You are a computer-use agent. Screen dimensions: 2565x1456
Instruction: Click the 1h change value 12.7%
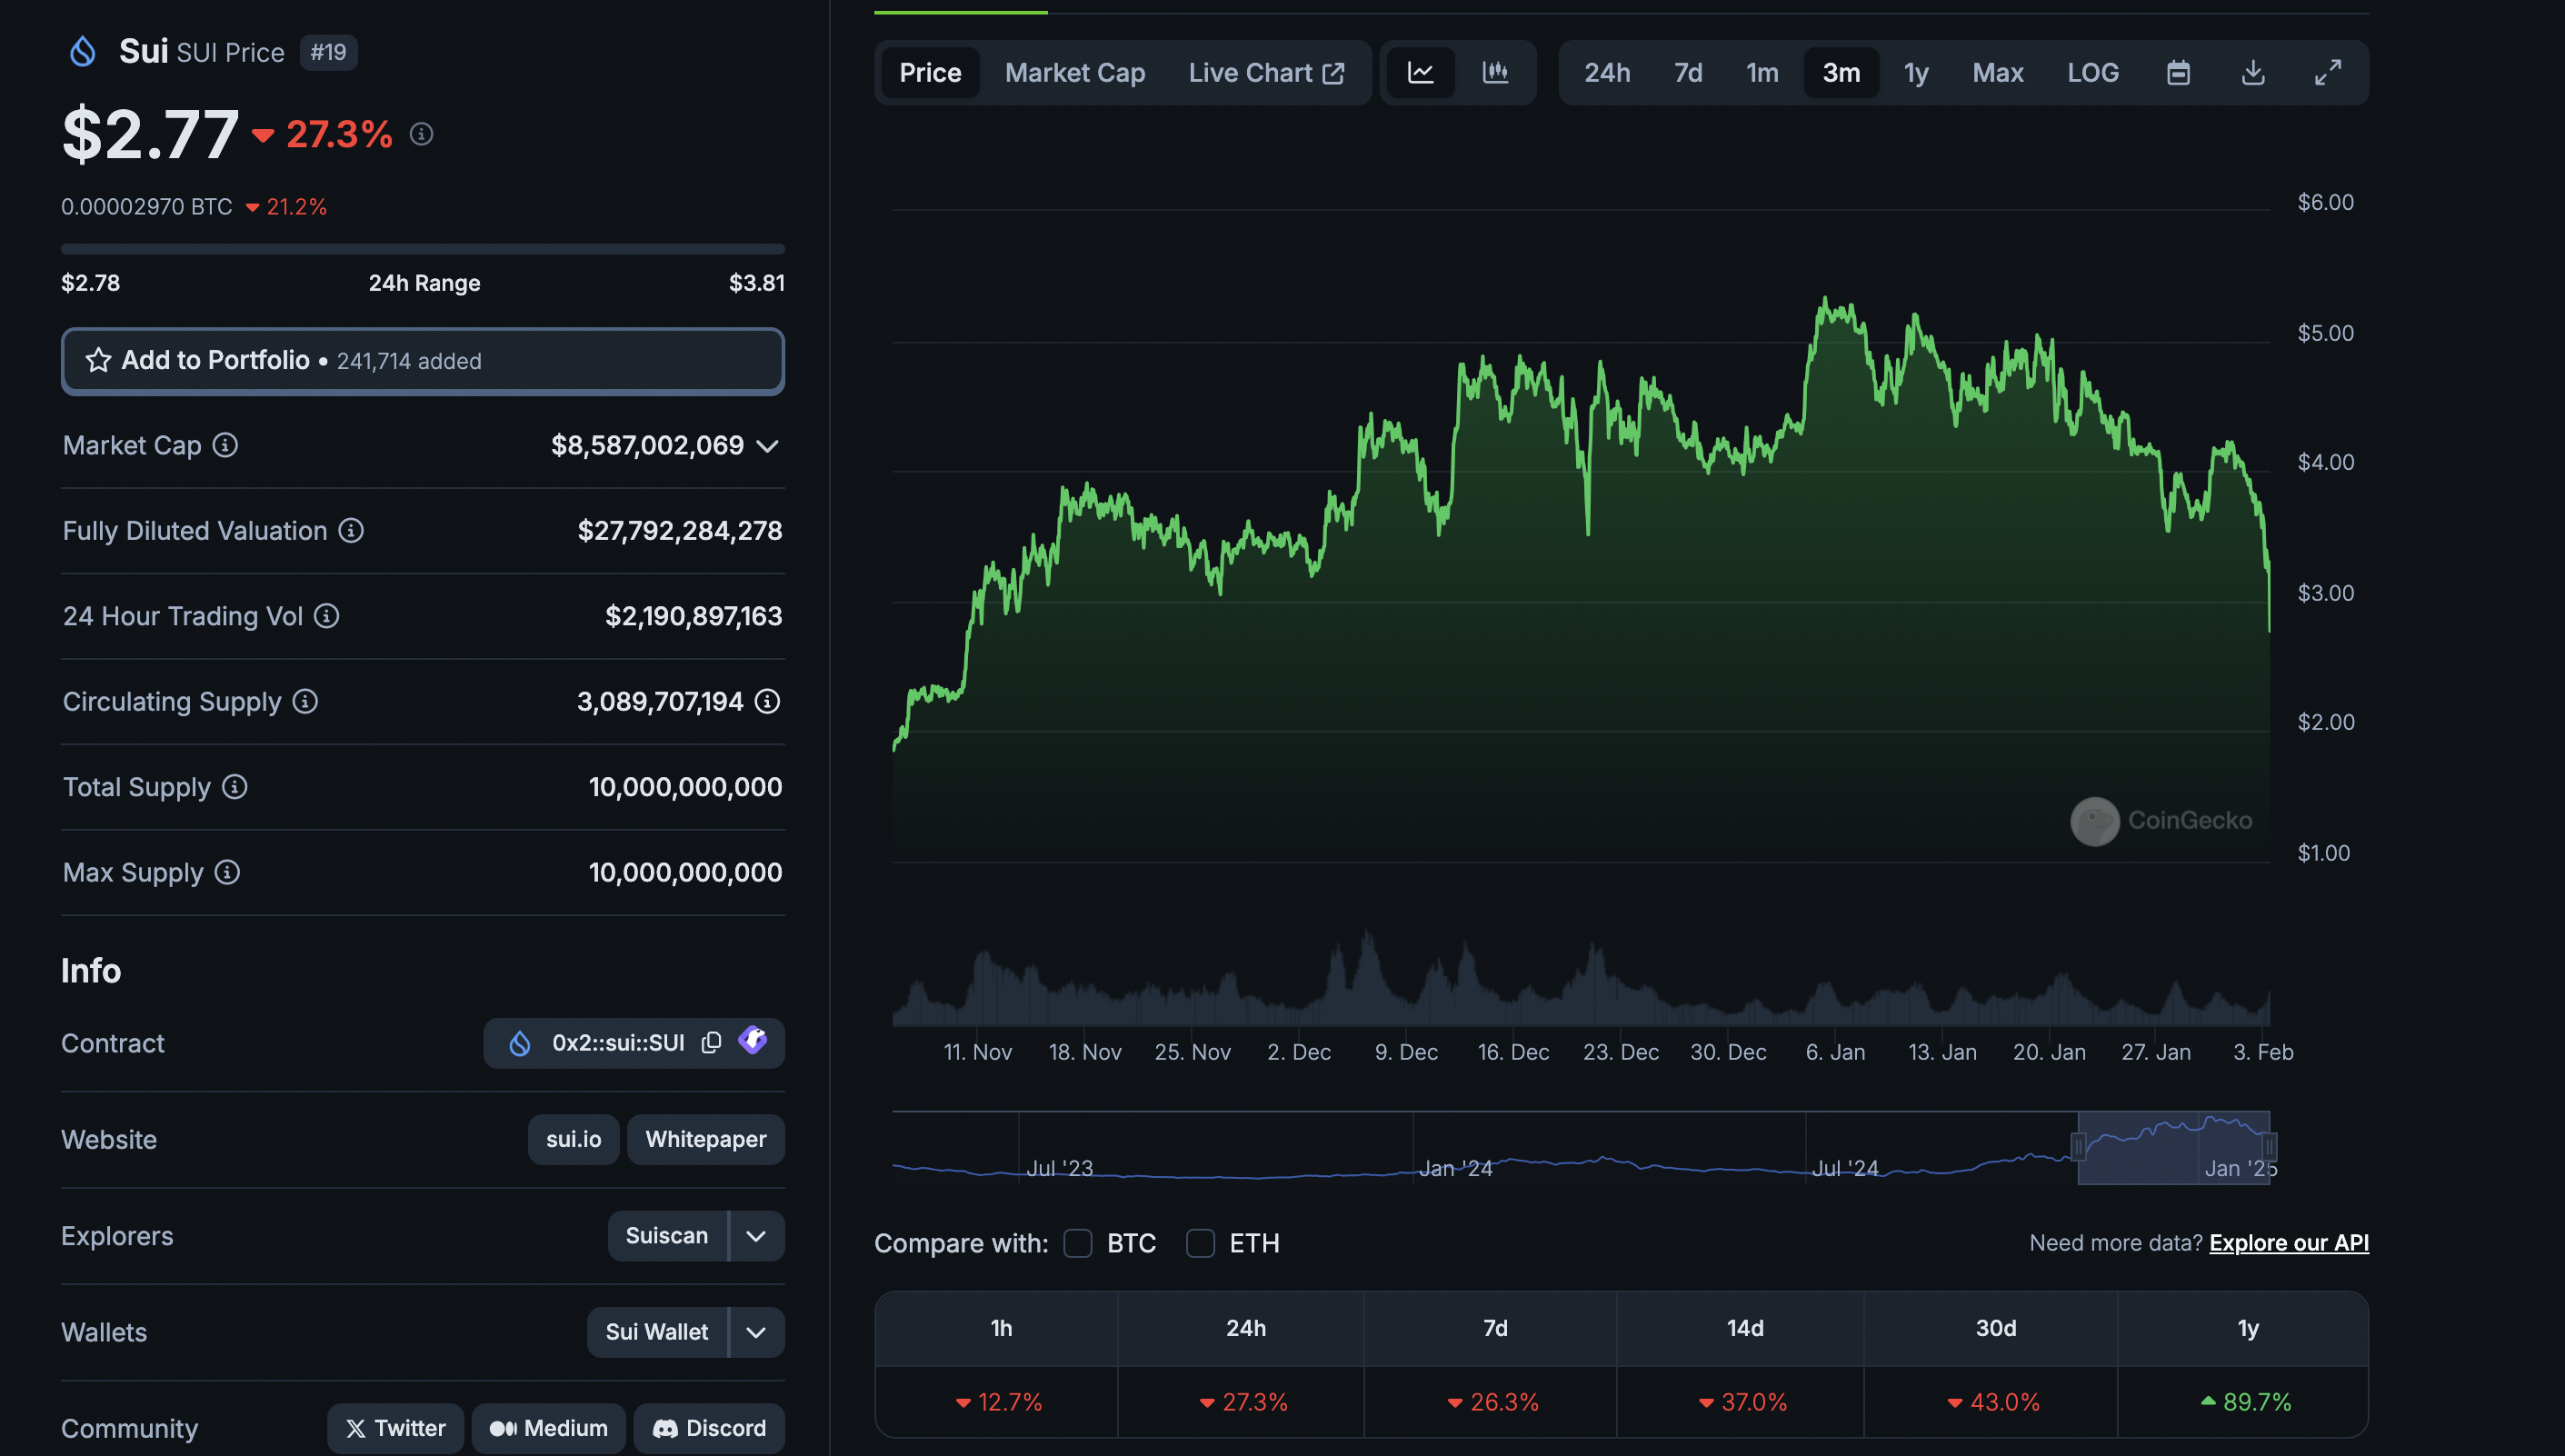999,1402
